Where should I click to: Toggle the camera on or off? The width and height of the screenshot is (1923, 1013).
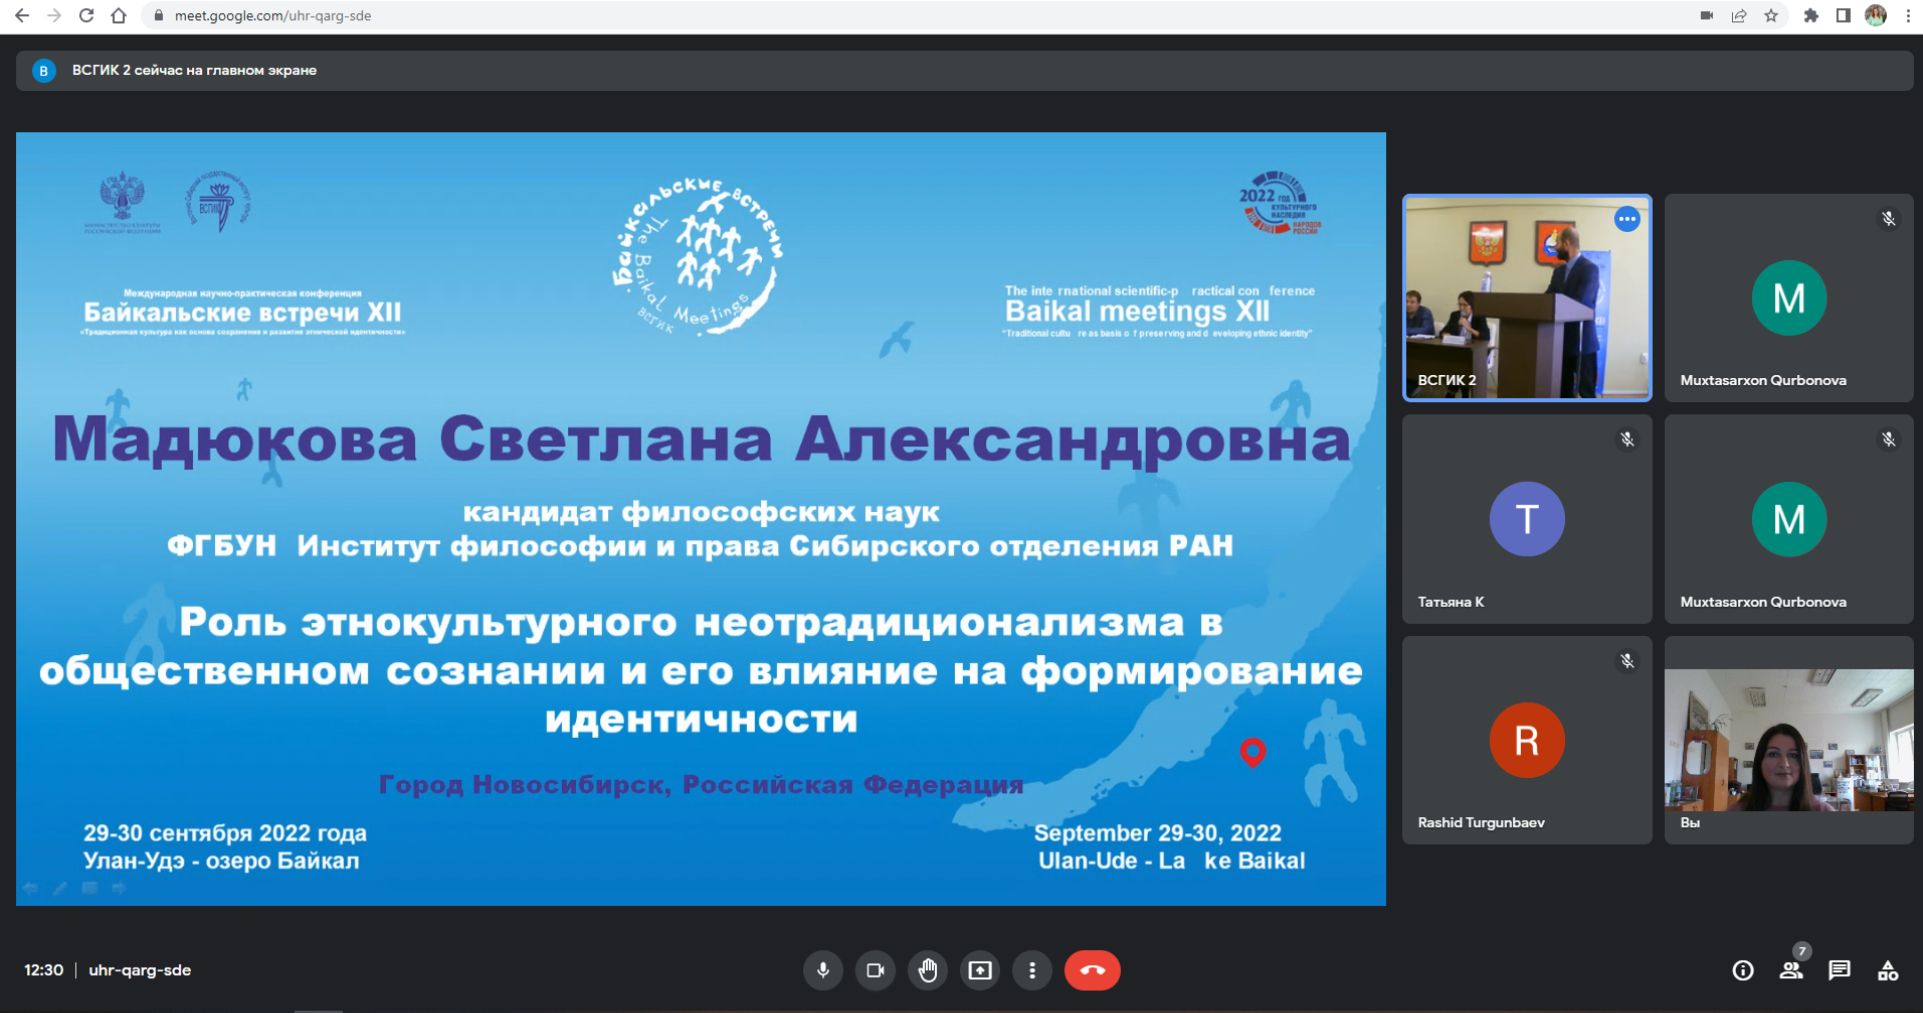[875, 970]
